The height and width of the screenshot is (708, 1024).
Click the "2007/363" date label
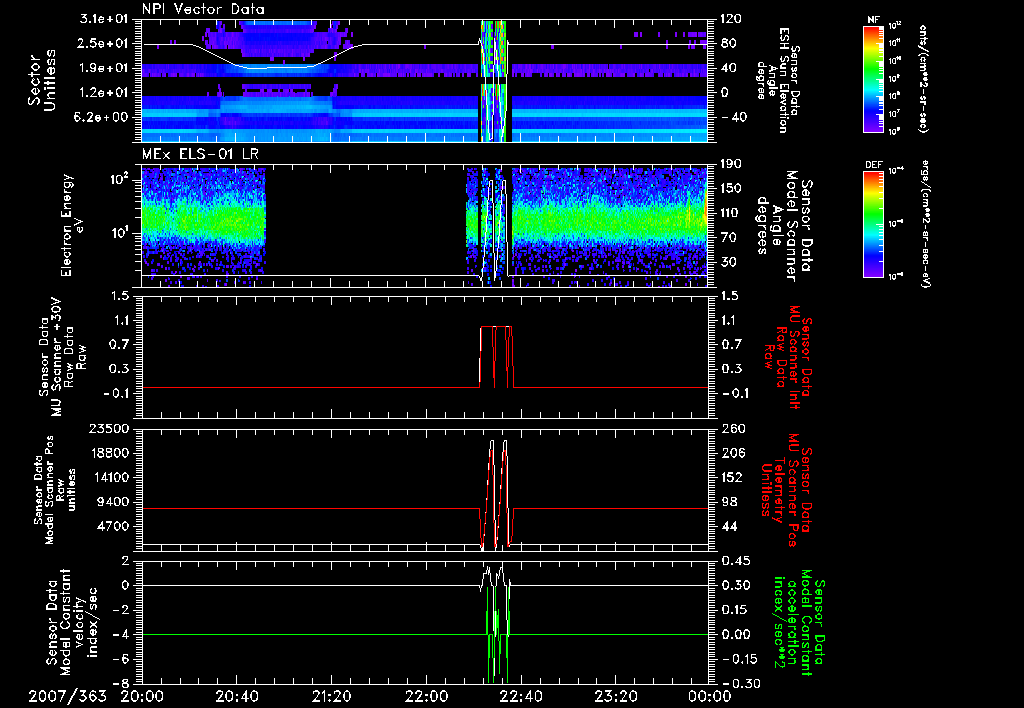[x=67, y=696]
